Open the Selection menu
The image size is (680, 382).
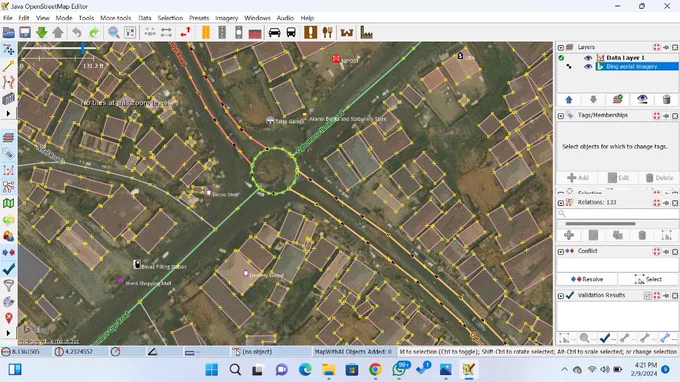coord(170,18)
